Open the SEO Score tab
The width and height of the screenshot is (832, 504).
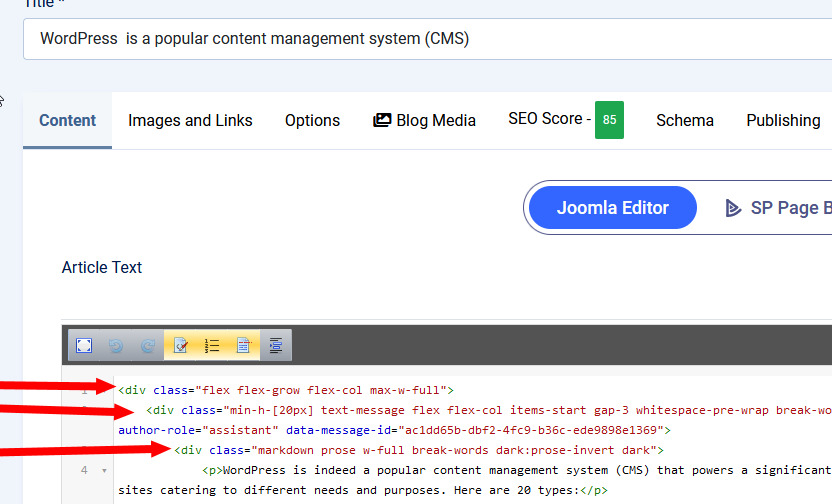pyautogui.click(x=546, y=119)
